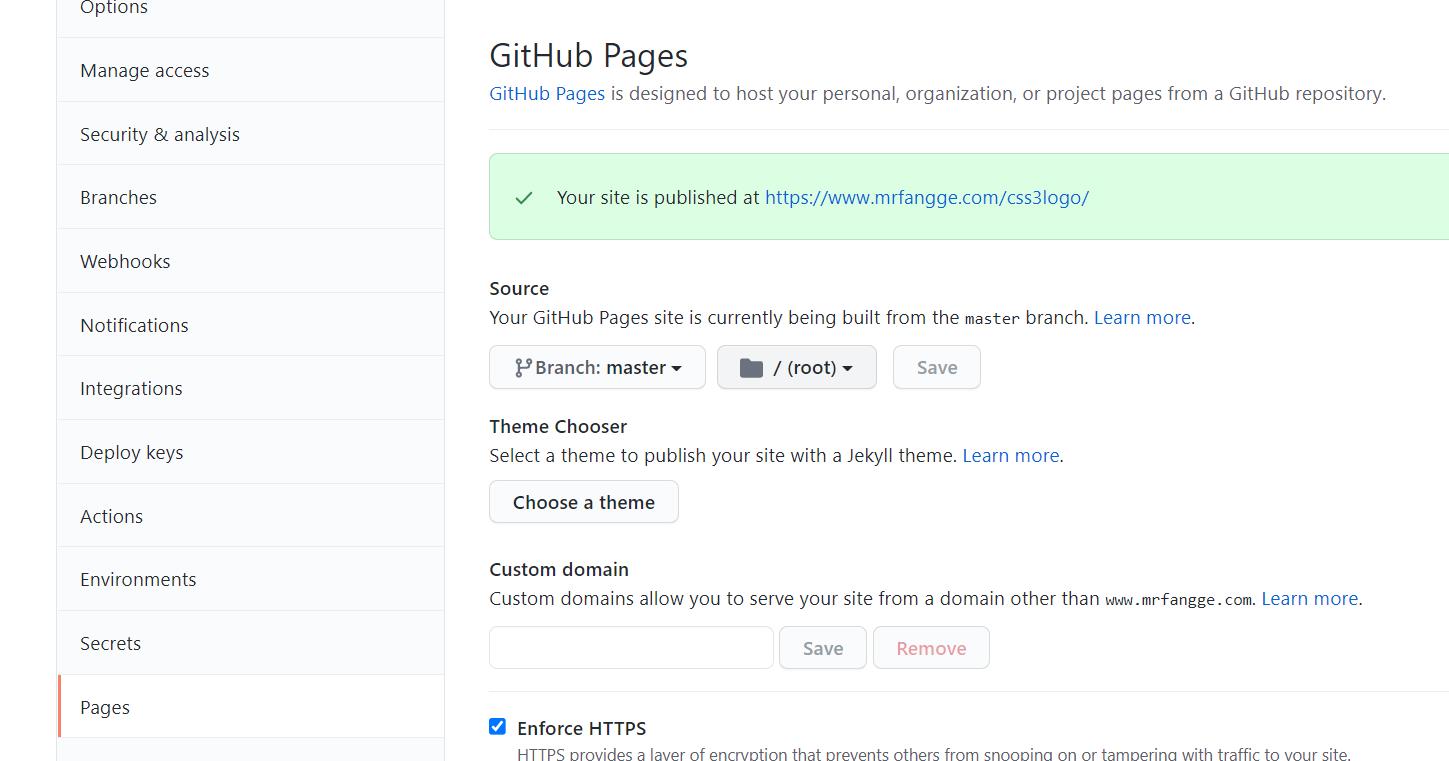Open Manage access settings
This screenshot has width=1449, height=761.
[x=251, y=70]
